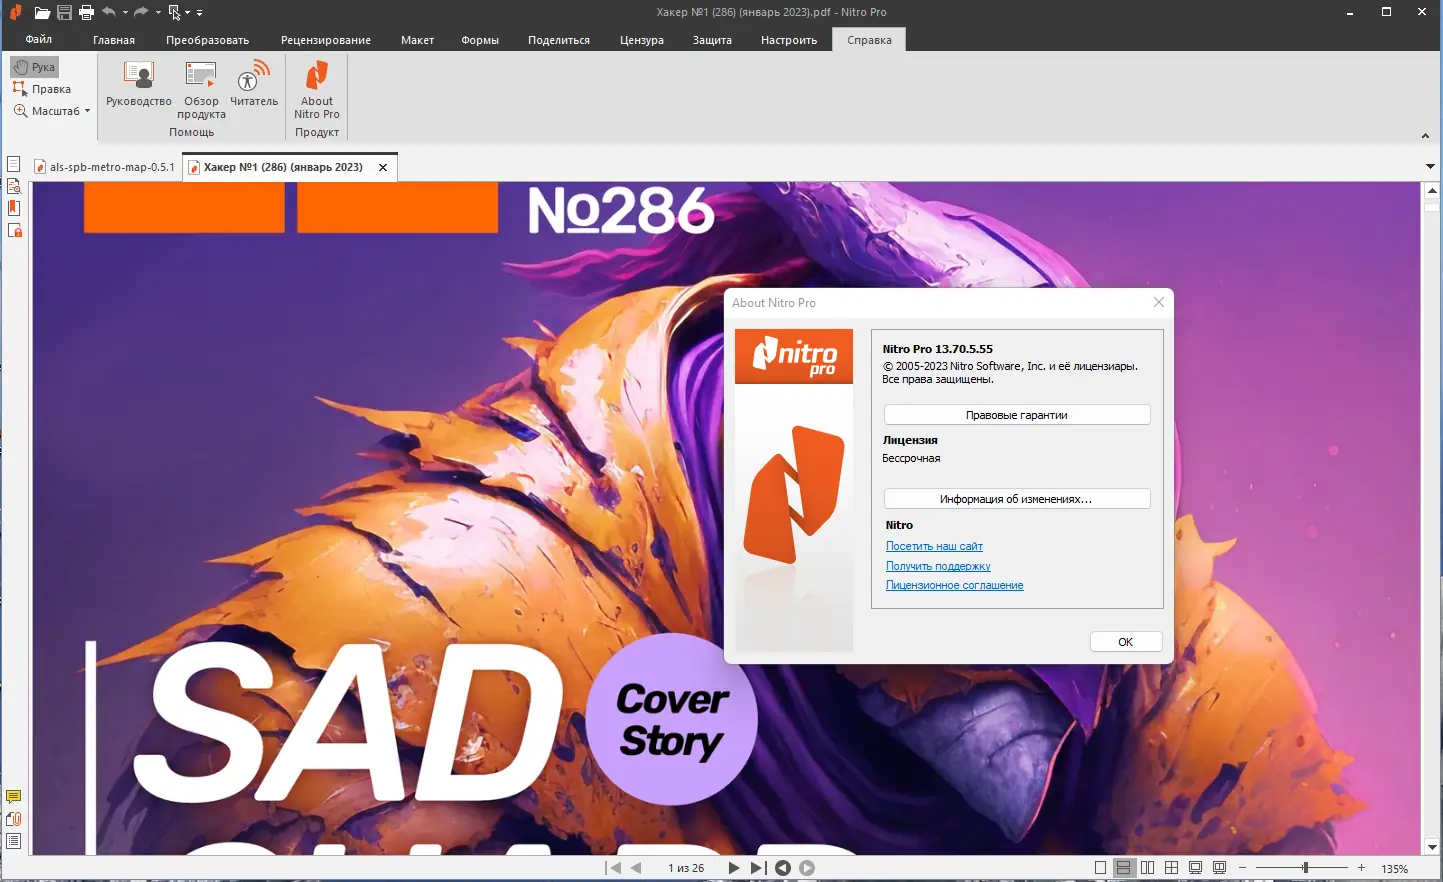1443x882 pixels.
Task: Select the Рука hand tool
Action: click(35, 67)
